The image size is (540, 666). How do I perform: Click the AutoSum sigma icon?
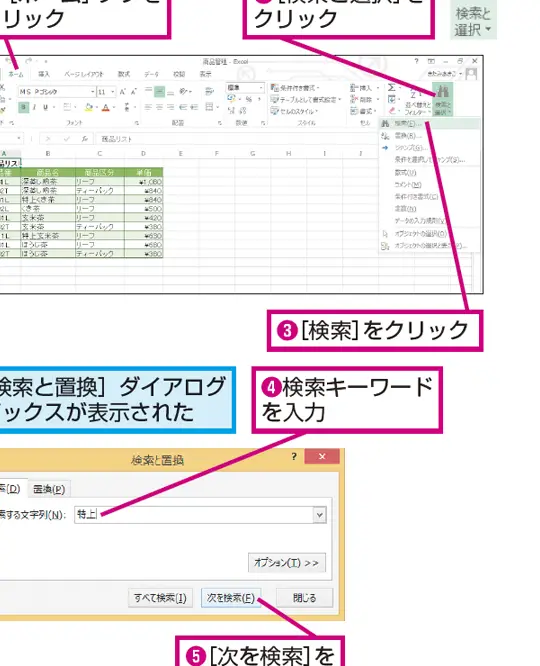(x=391, y=87)
